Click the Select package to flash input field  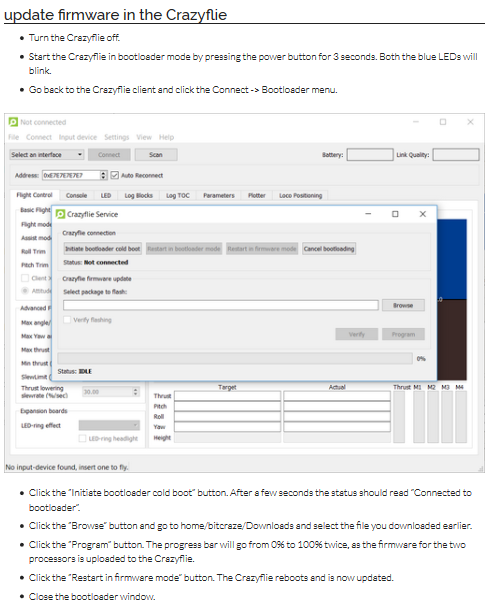point(221,305)
